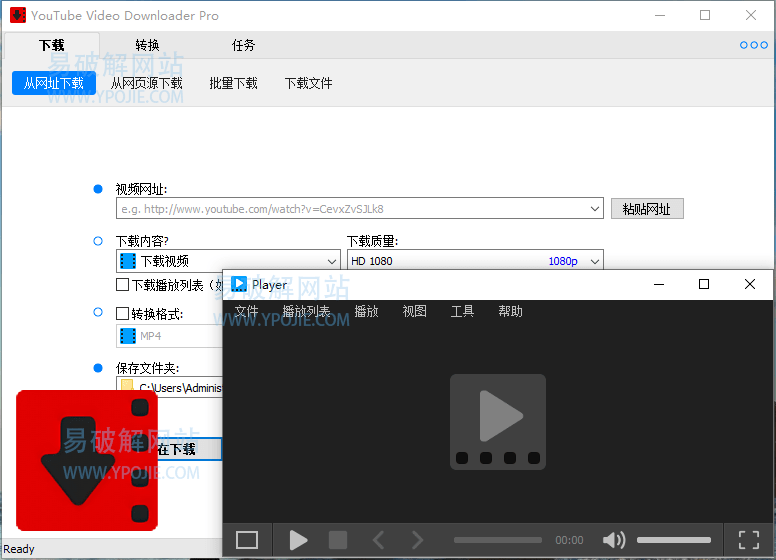
Task: Go to previous track in Player
Action: pos(378,540)
